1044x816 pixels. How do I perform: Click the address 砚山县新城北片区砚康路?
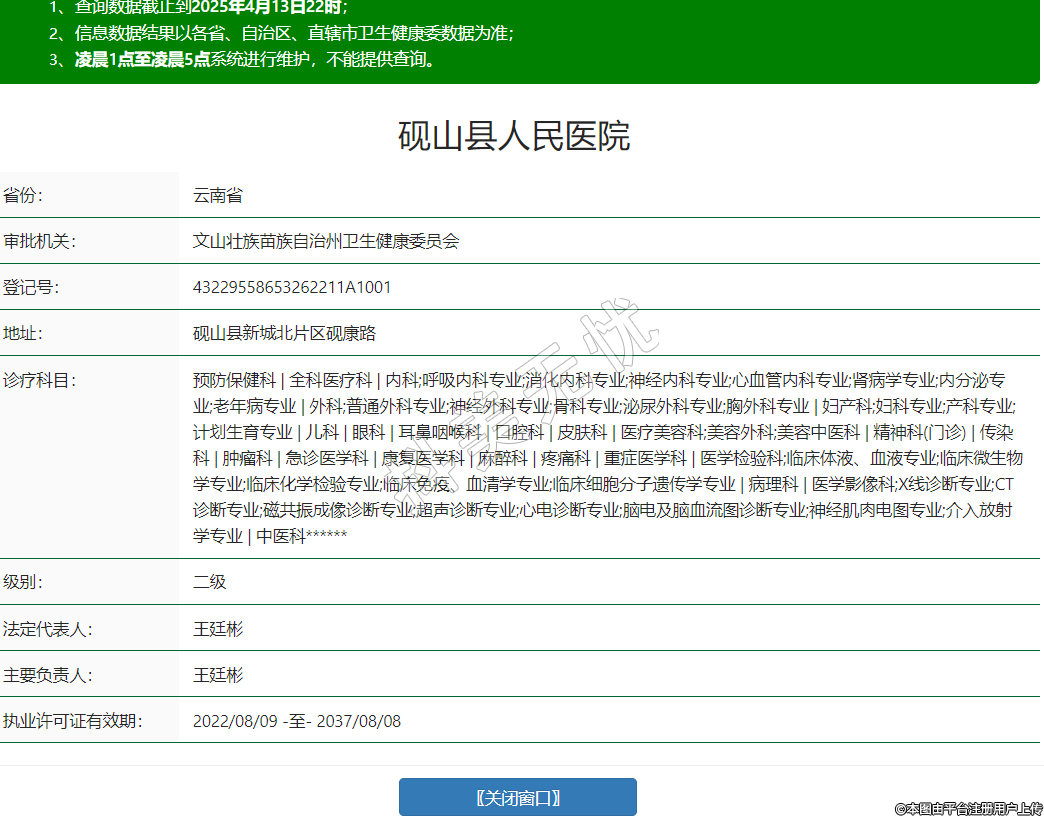click(284, 333)
